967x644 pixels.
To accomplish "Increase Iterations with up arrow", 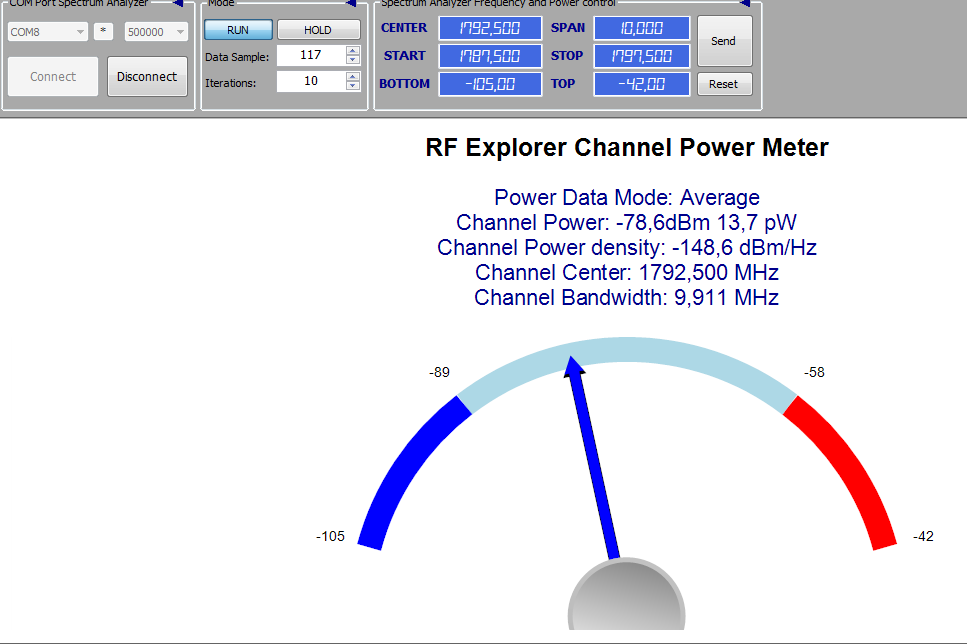I will pyautogui.click(x=353, y=76).
